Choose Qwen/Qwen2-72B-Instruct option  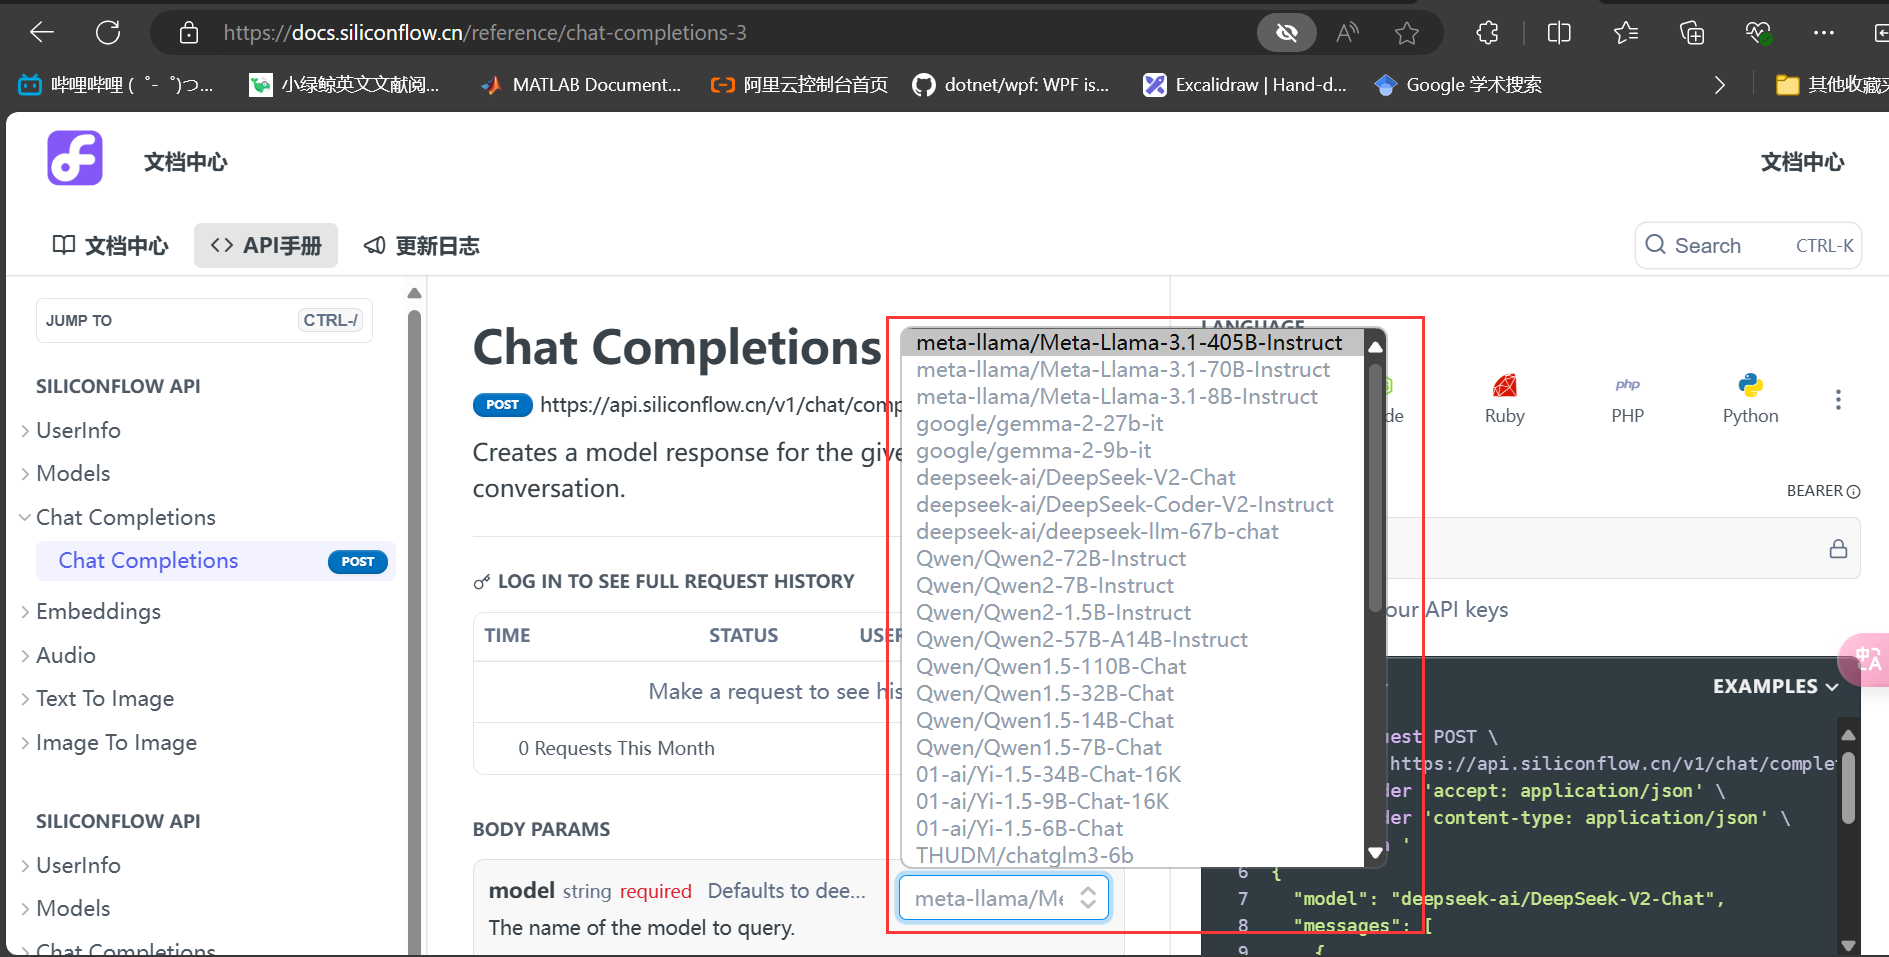[1051, 559]
